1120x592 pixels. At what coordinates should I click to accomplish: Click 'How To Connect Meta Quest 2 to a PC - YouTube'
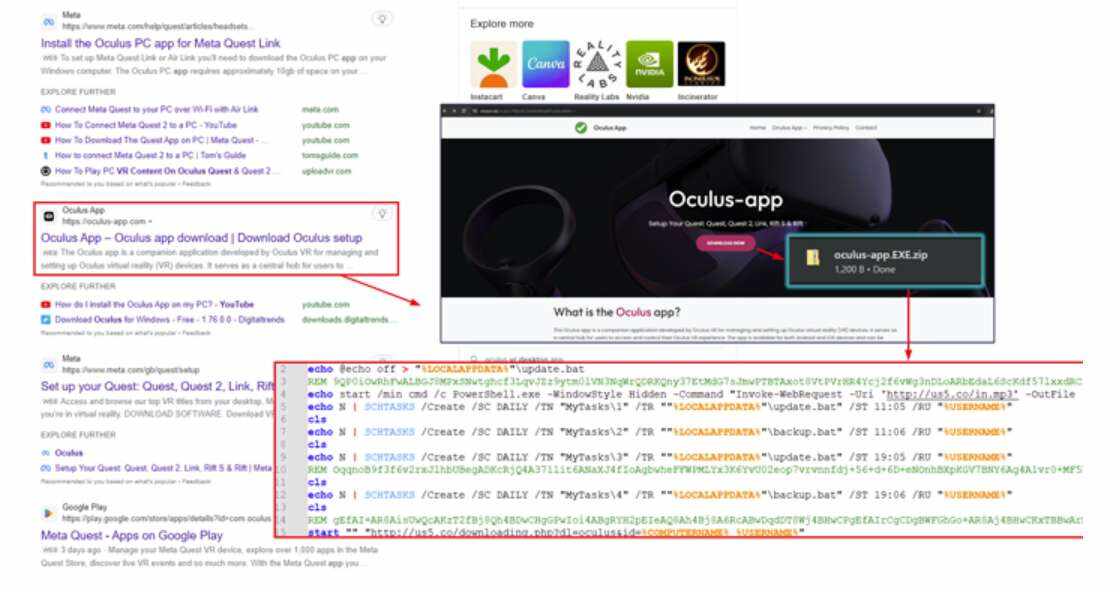click(x=146, y=125)
